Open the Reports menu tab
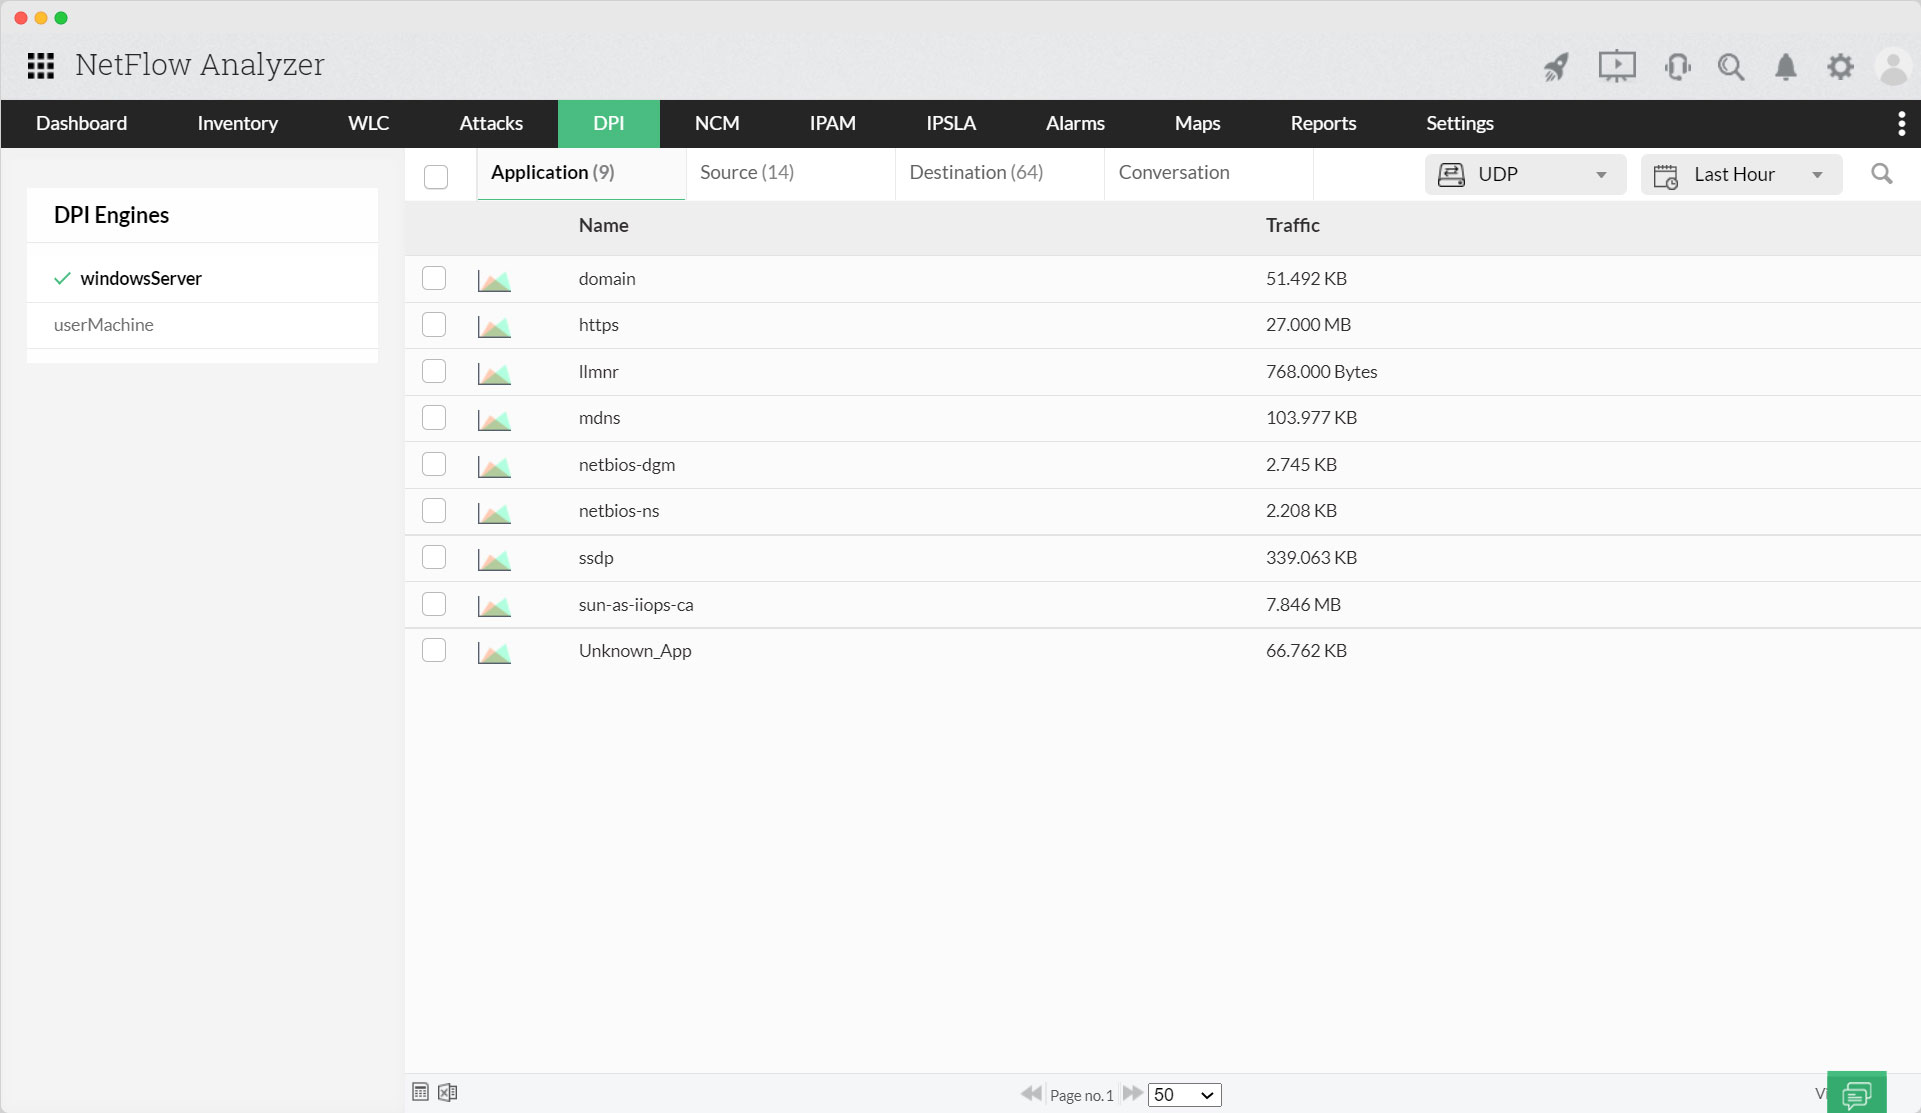This screenshot has height=1113, width=1921. (x=1322, y=124)
